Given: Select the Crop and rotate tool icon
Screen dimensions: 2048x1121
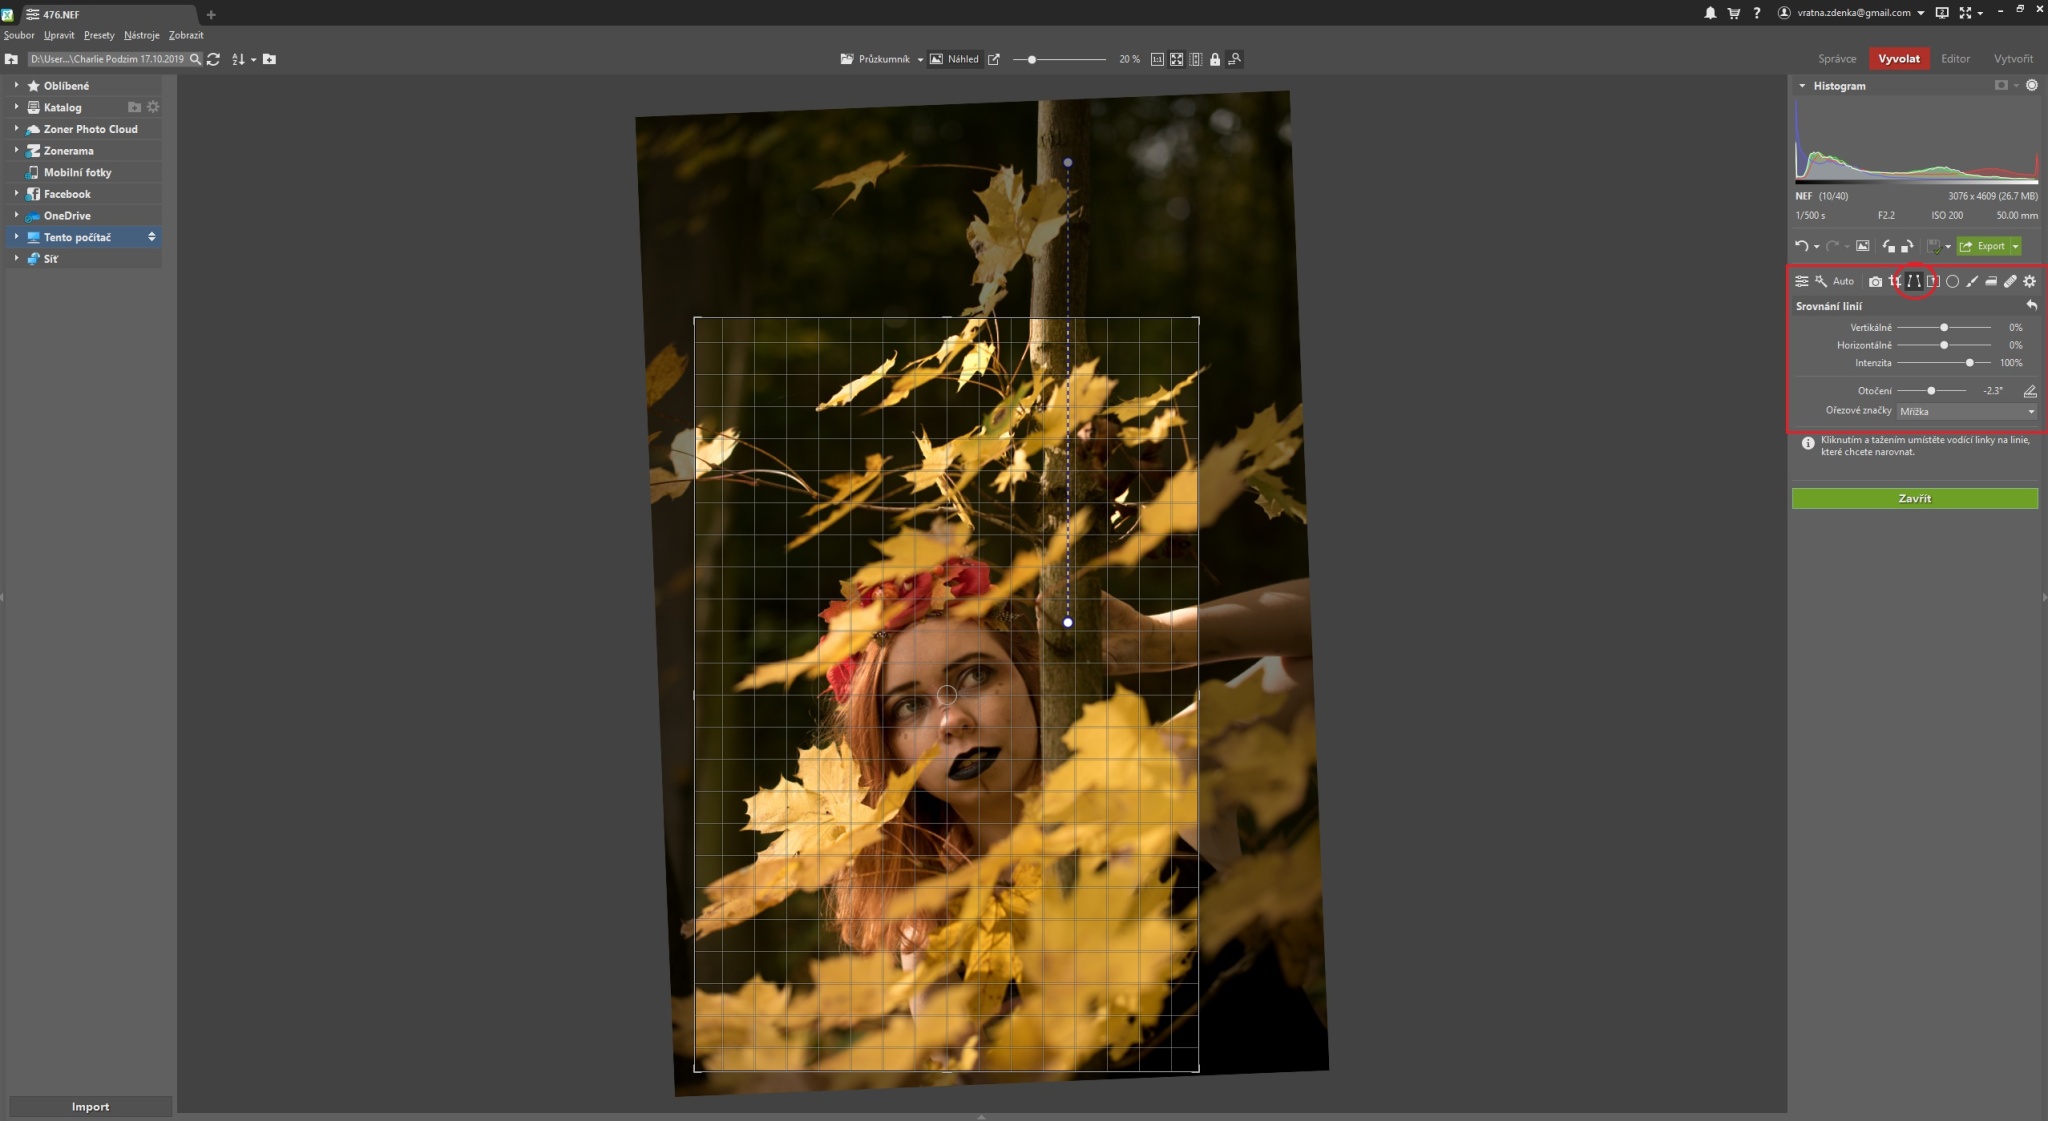Looking at the screenshot, I should (x=1893, y=281).
